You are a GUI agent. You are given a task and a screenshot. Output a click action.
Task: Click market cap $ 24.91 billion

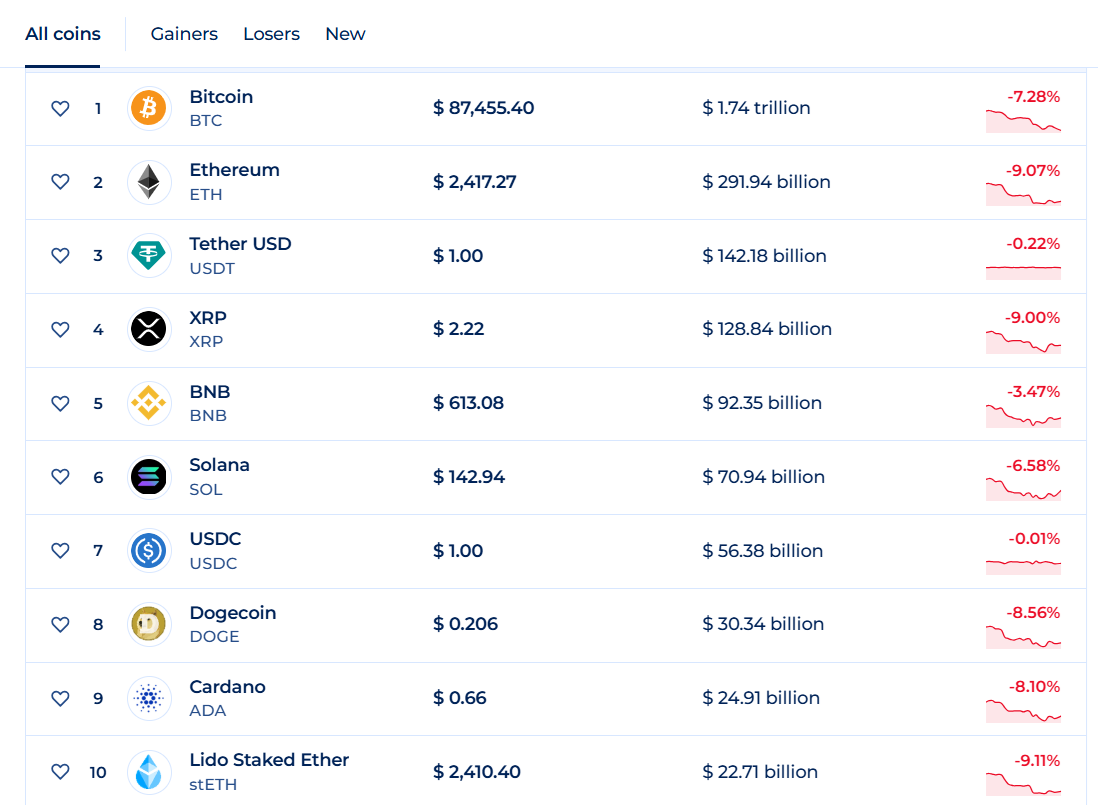click(x=761, y=698)
